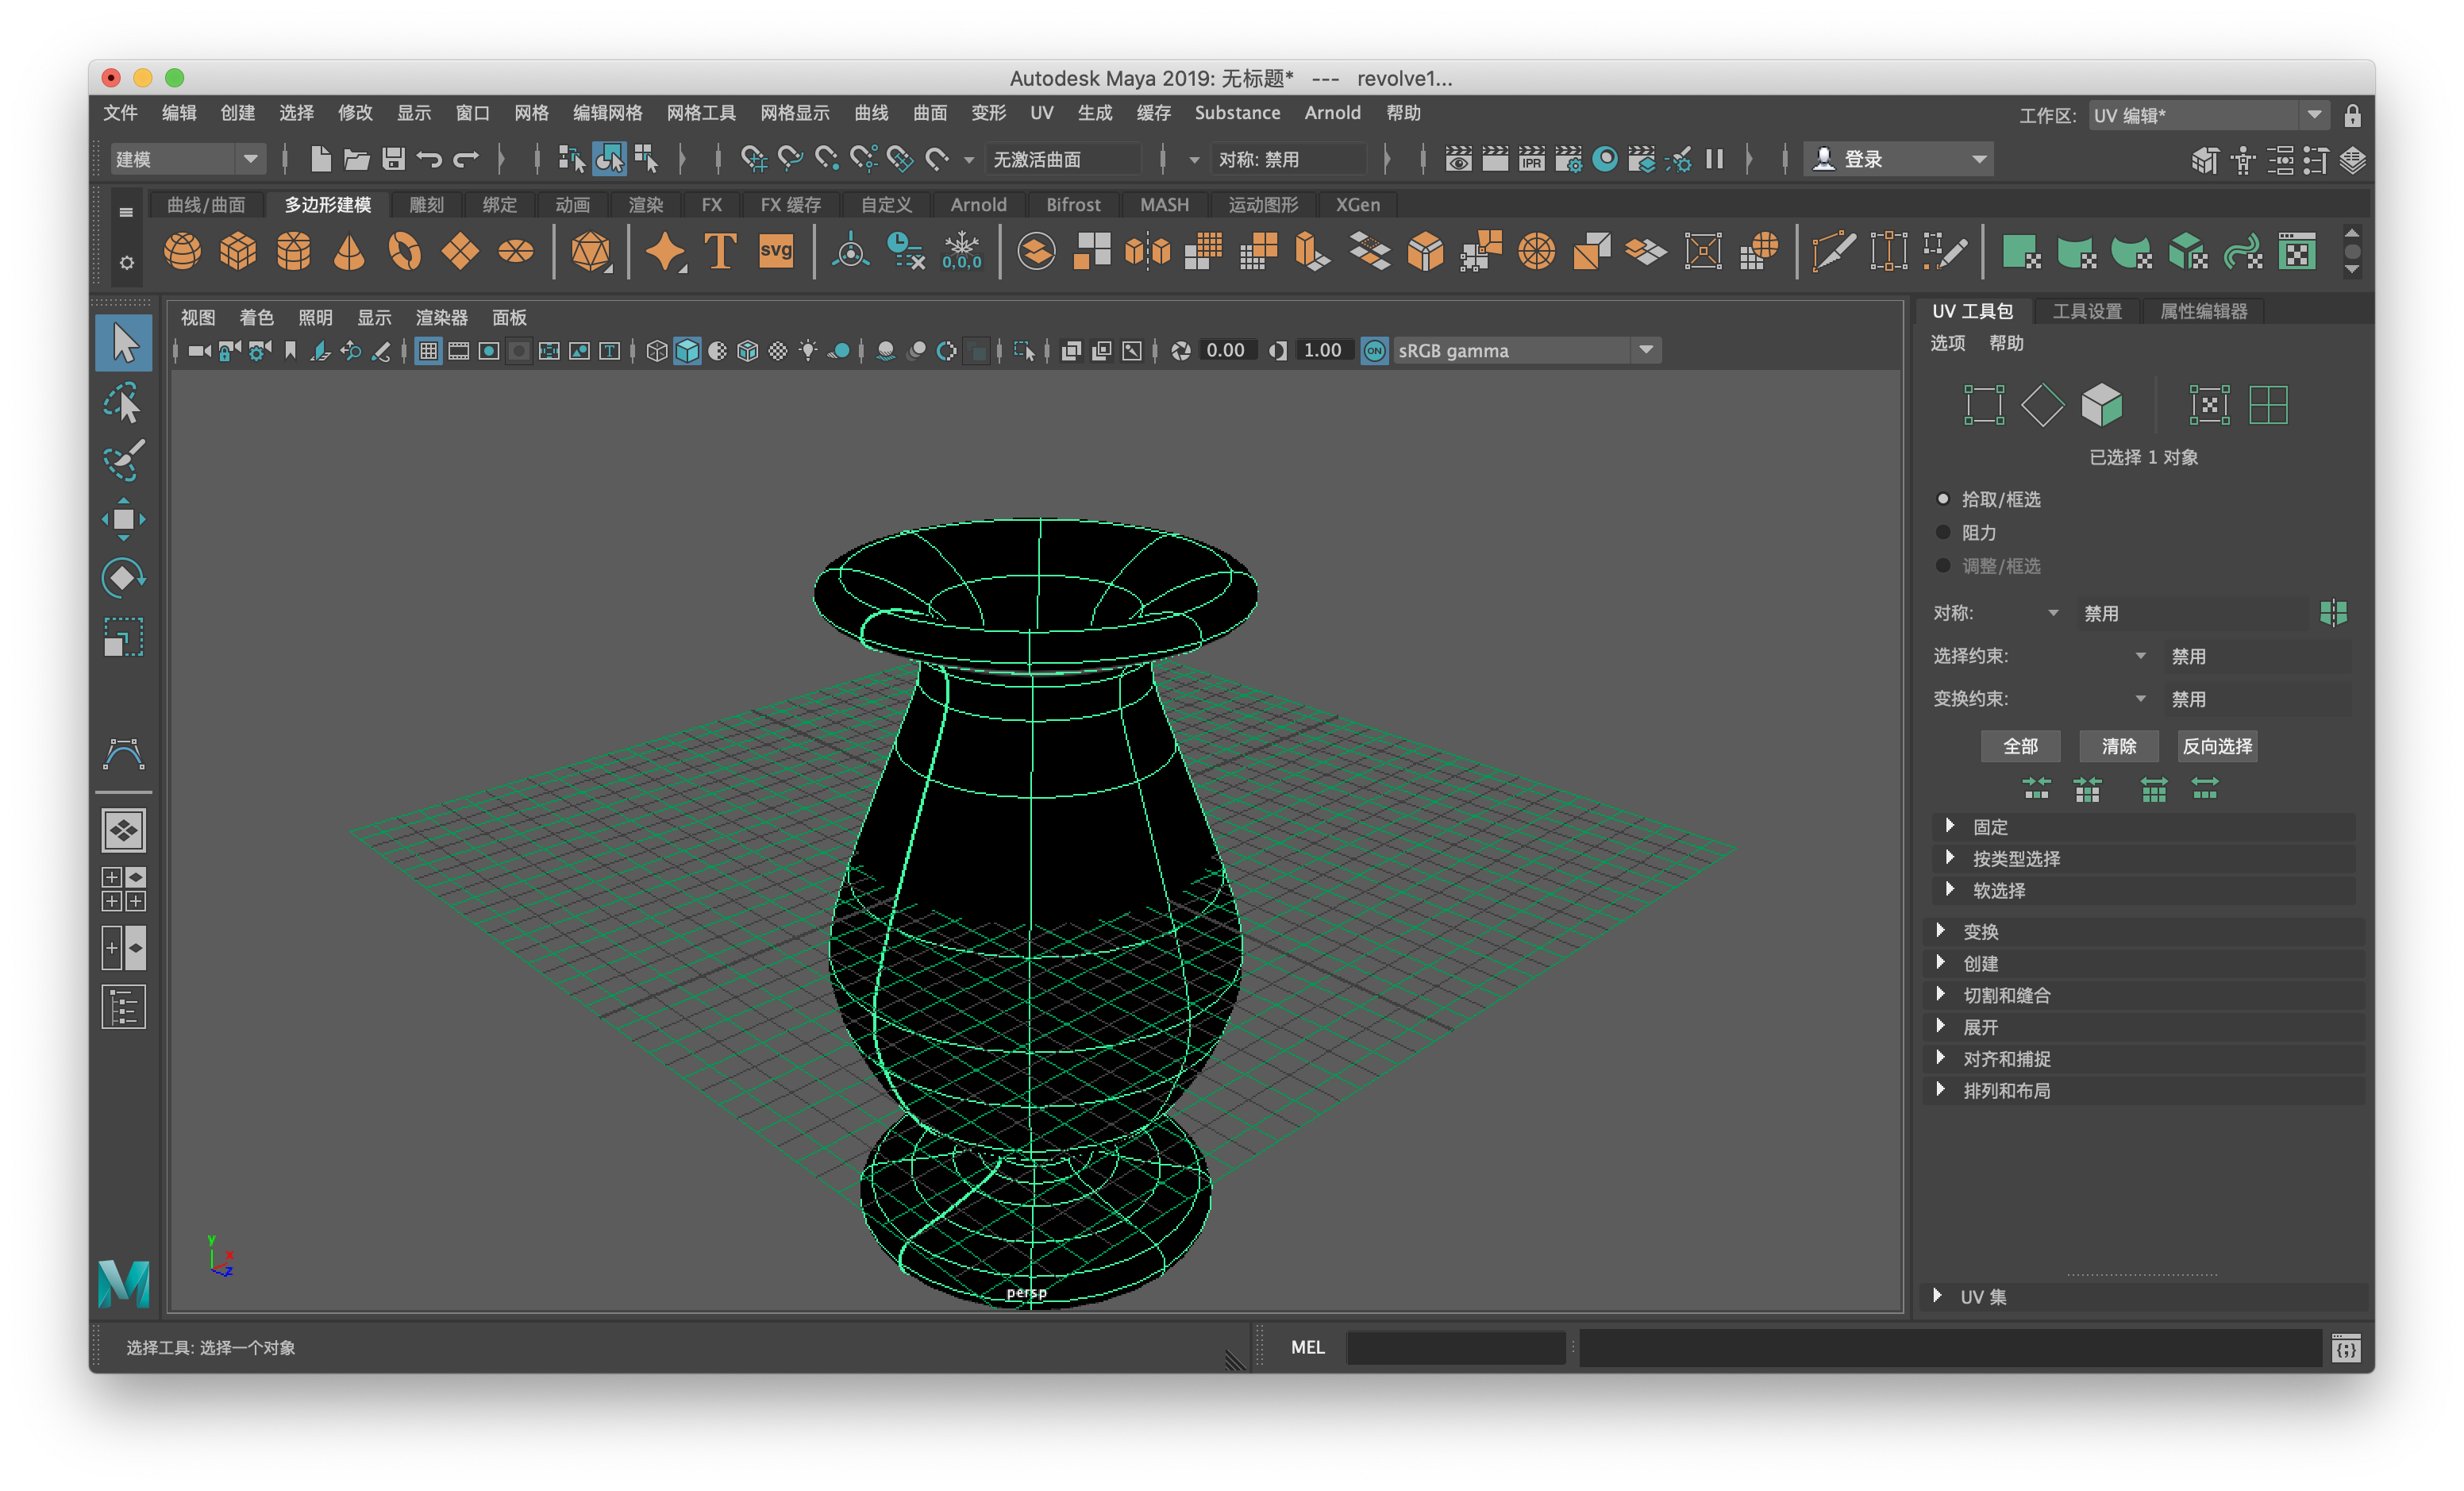Open the UV menu in menu bar
This screenshot has height=1491, width=2464.
point(1041,113)
